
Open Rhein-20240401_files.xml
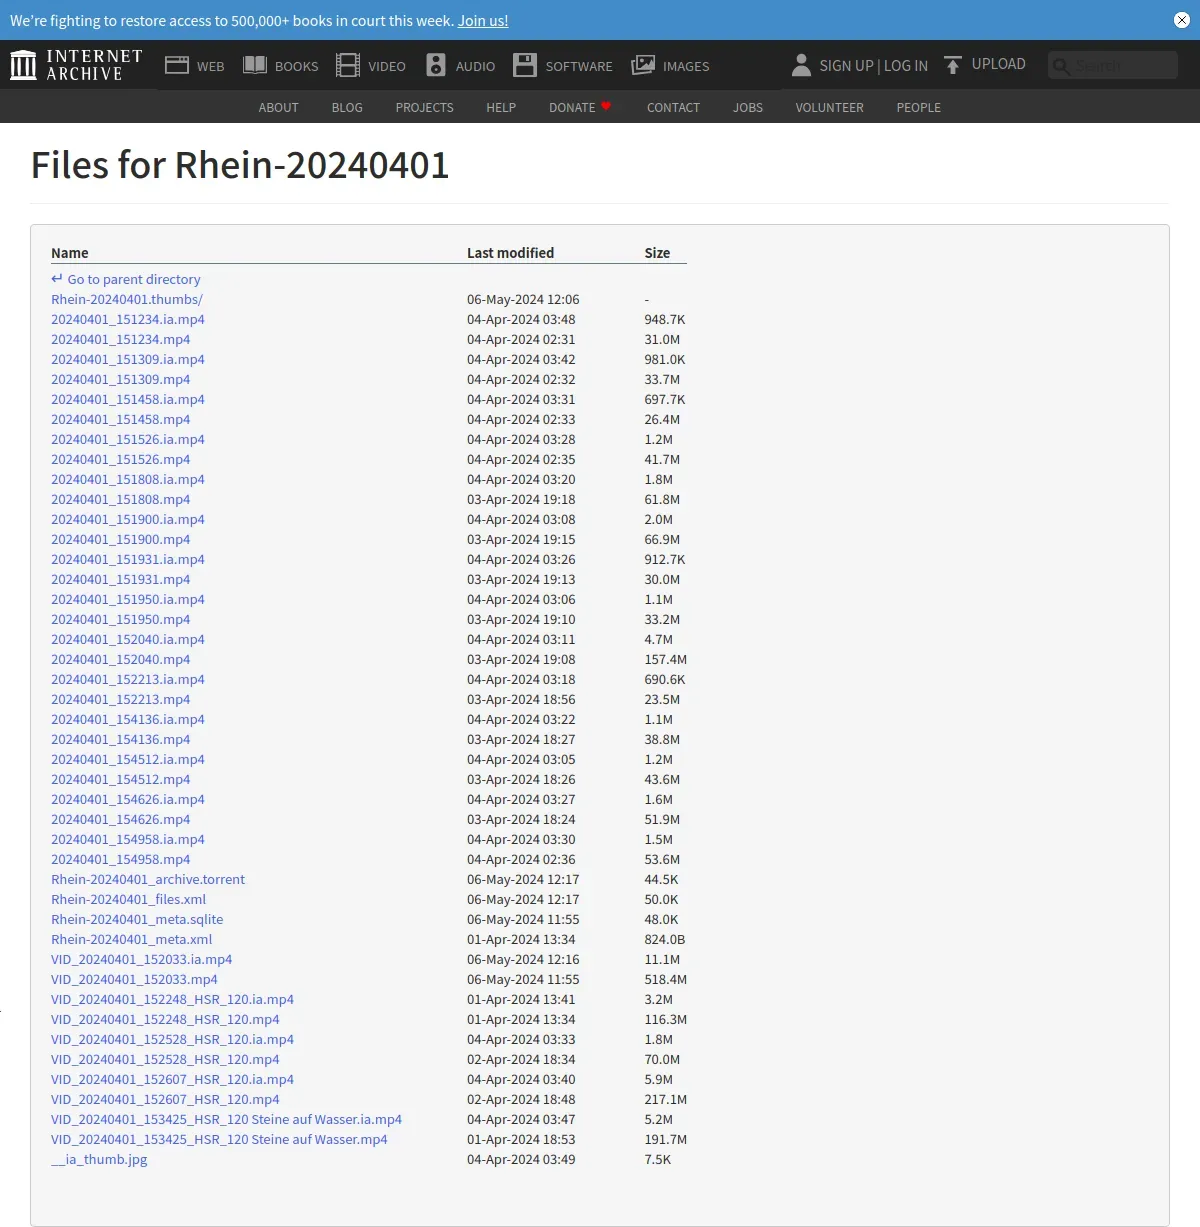tap(128, 899)
